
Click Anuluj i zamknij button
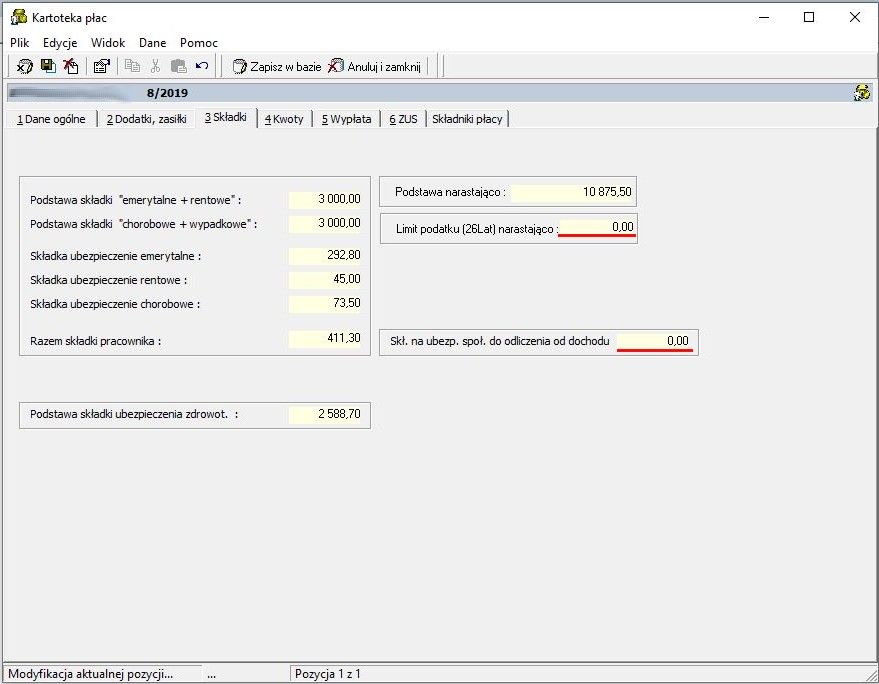pyautogui.click(x=374, y=67)
